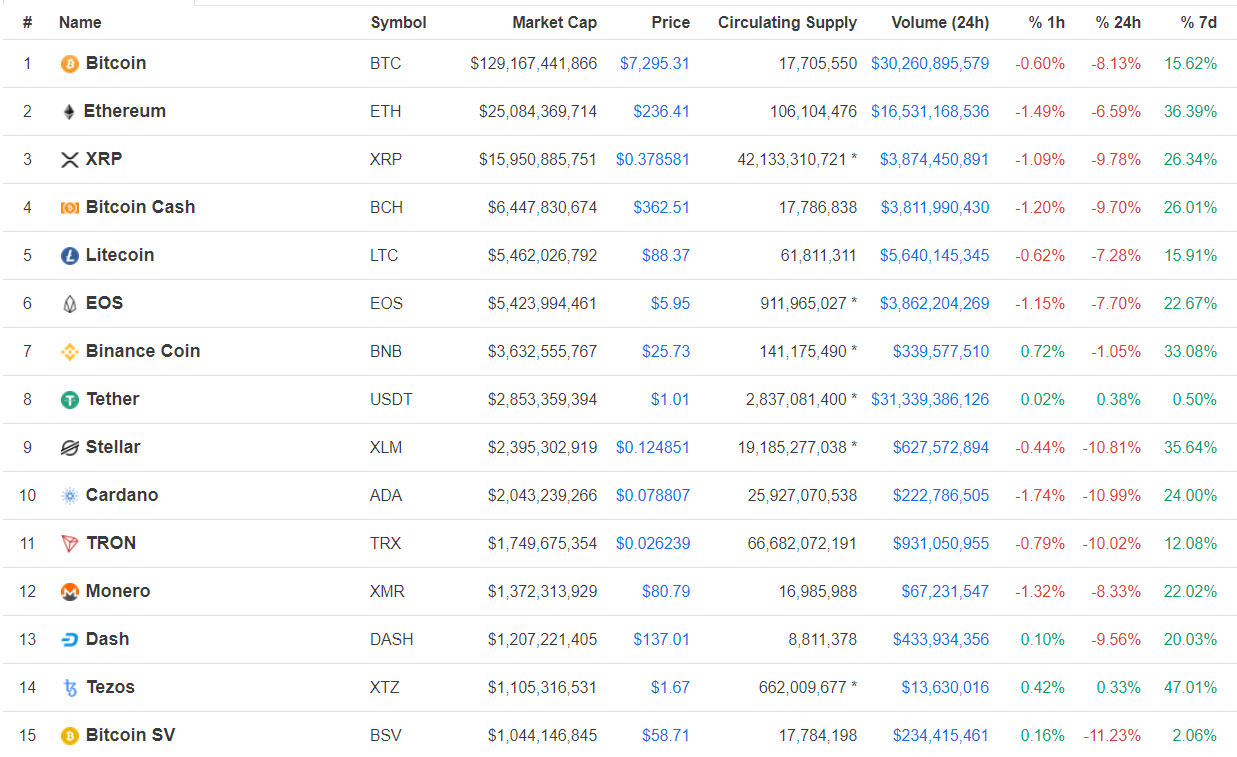The image size is (1237, 757).
Task: Open the Bitcoin Cash name link
Action: (140, 207)
